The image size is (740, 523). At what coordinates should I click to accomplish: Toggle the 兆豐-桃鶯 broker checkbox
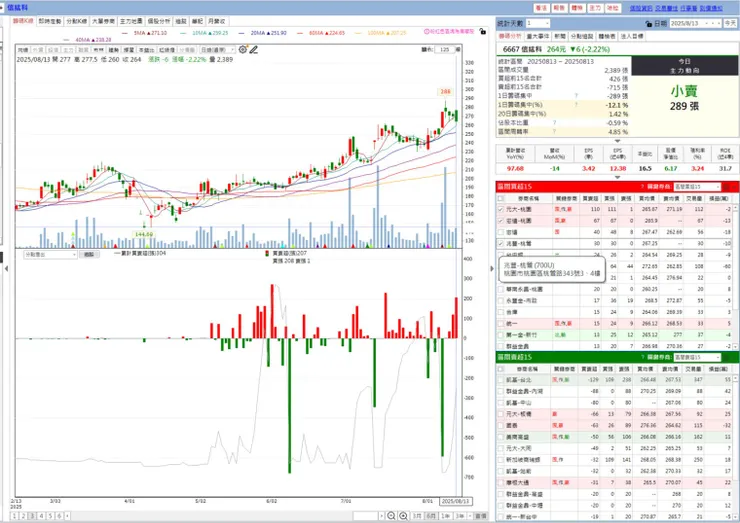pyautogui.click(x=501, y=244)
